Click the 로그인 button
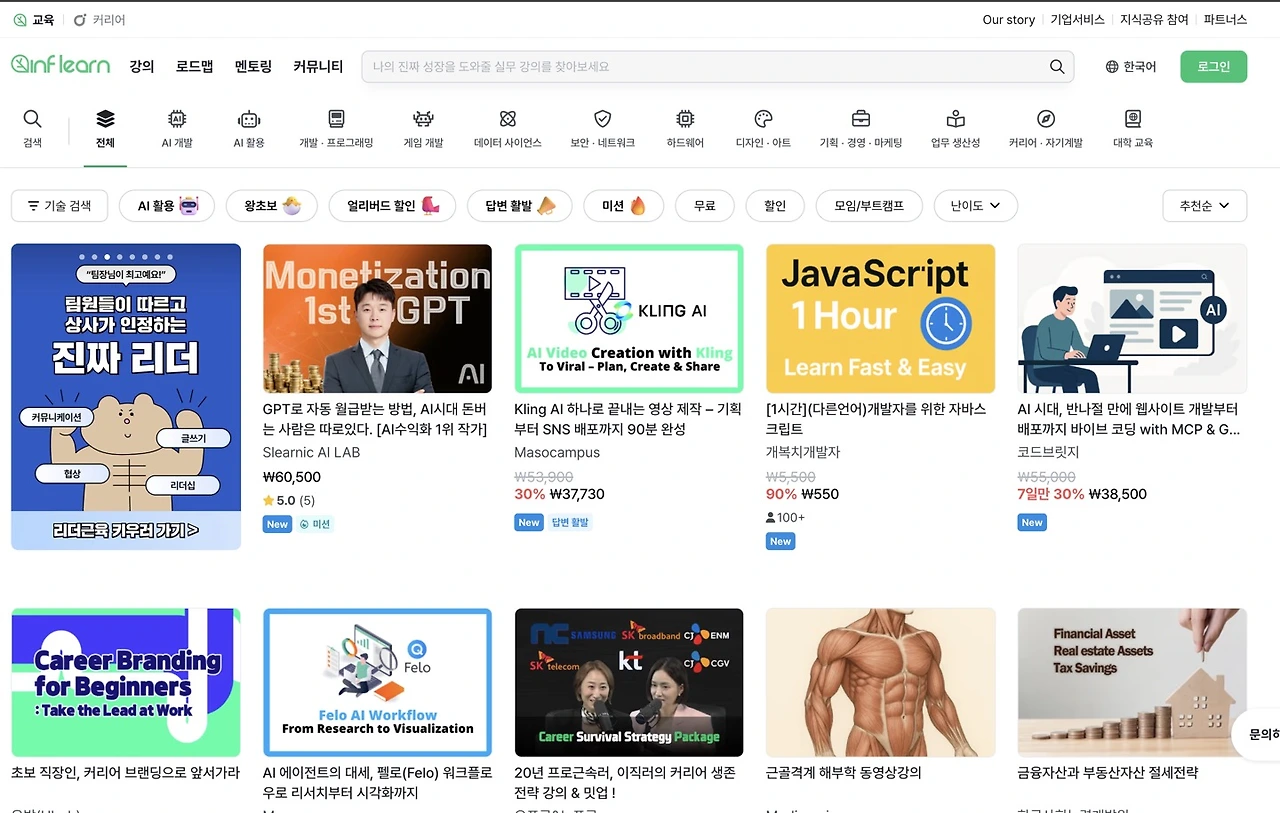Viewport: 1280px width, 813px height. tap(1214, 67)
